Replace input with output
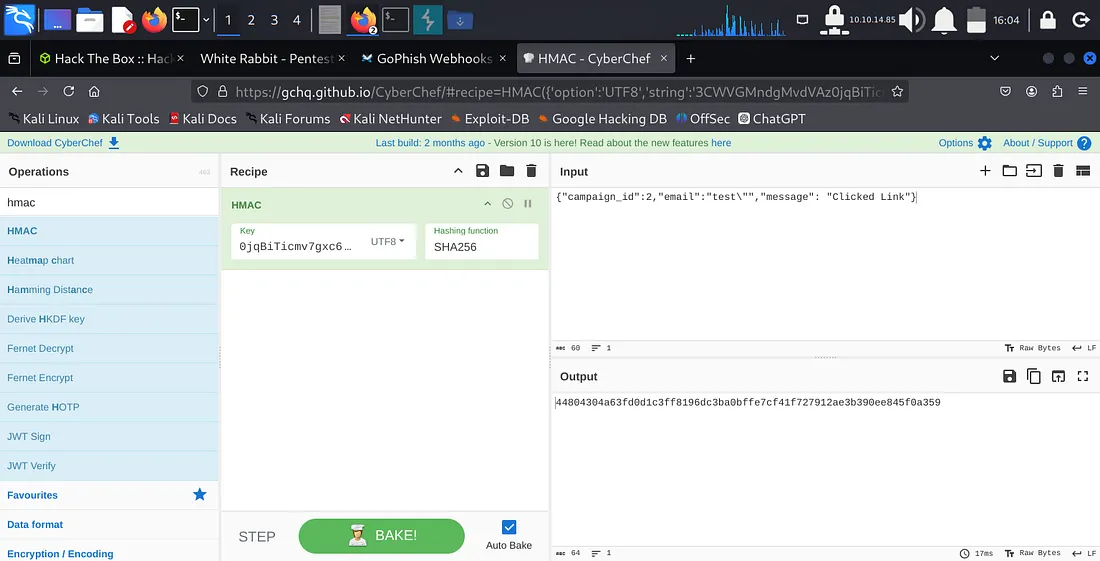Viewport: 1100px width, 561px height. pos(1058,377)
